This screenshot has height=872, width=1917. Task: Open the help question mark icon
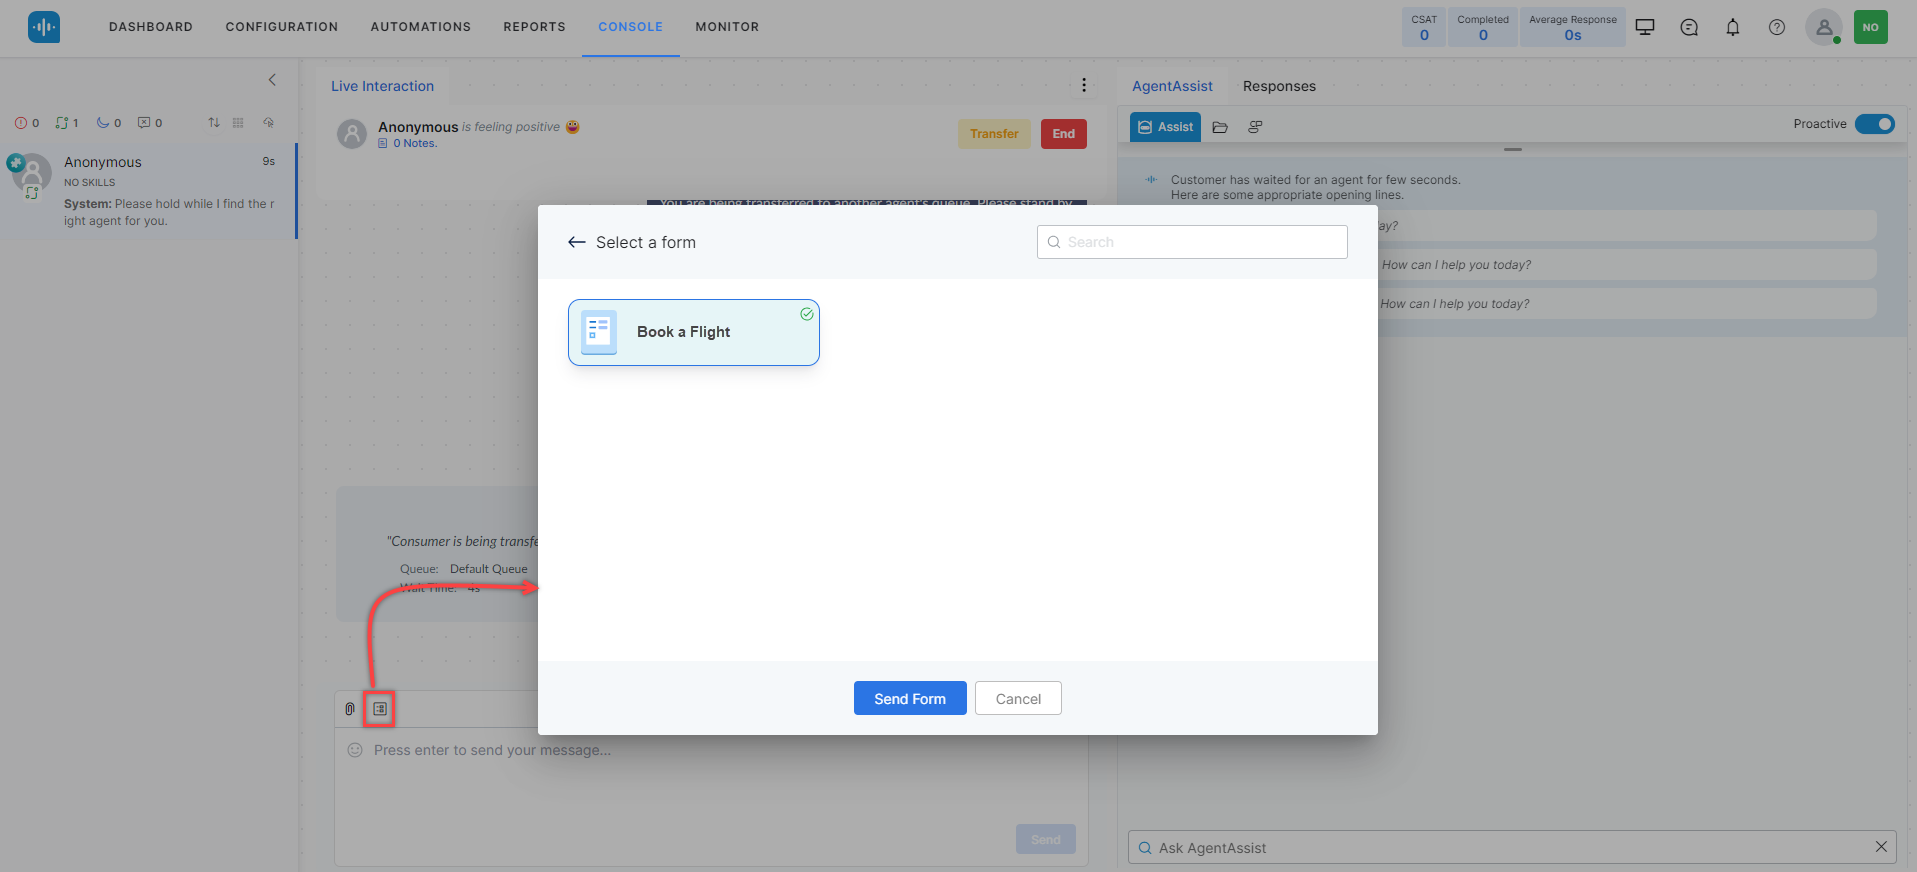(x=1777, y=28)
